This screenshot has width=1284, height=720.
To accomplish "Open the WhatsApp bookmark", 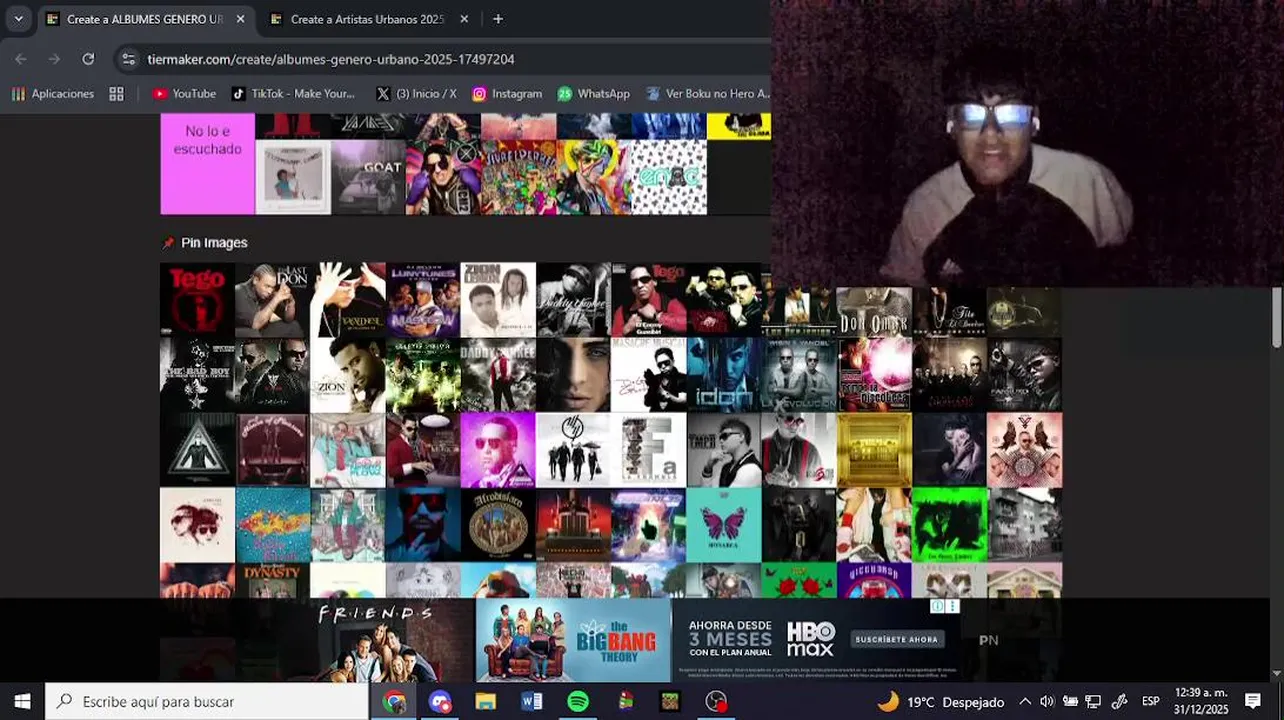I will coord(594,93).
